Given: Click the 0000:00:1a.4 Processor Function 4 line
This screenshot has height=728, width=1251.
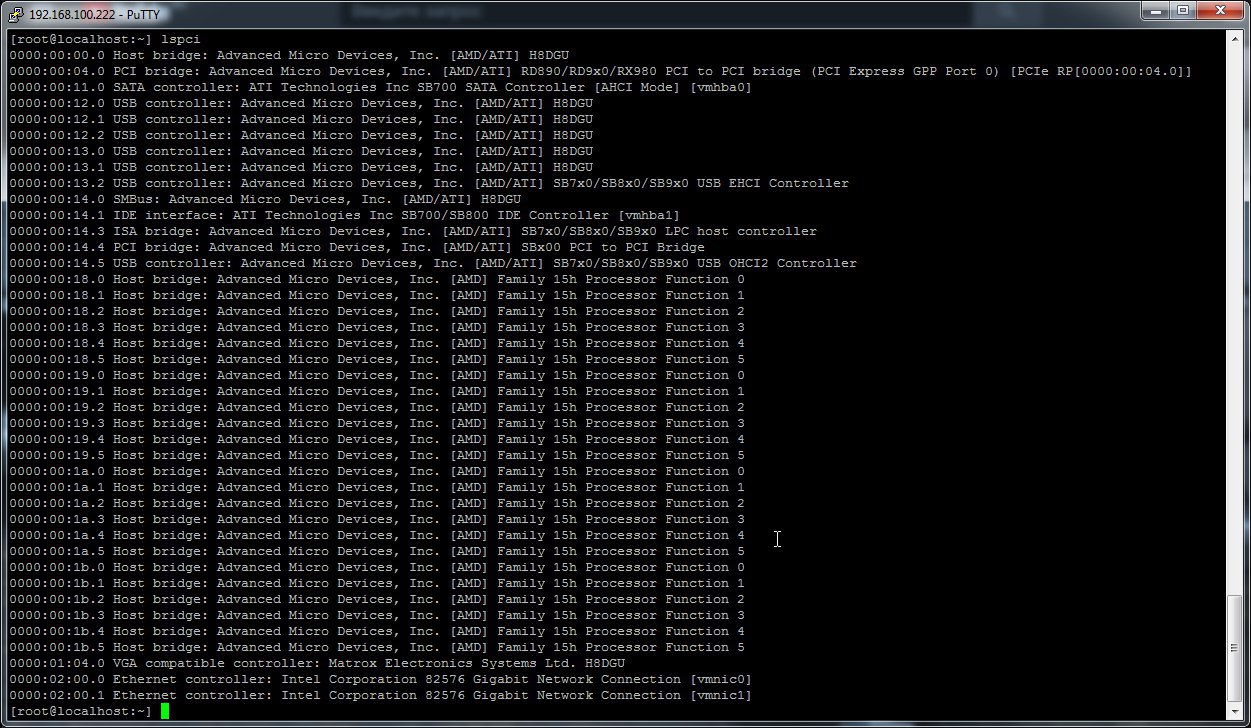Looking at the screenshot, I should tap(377, 535).
